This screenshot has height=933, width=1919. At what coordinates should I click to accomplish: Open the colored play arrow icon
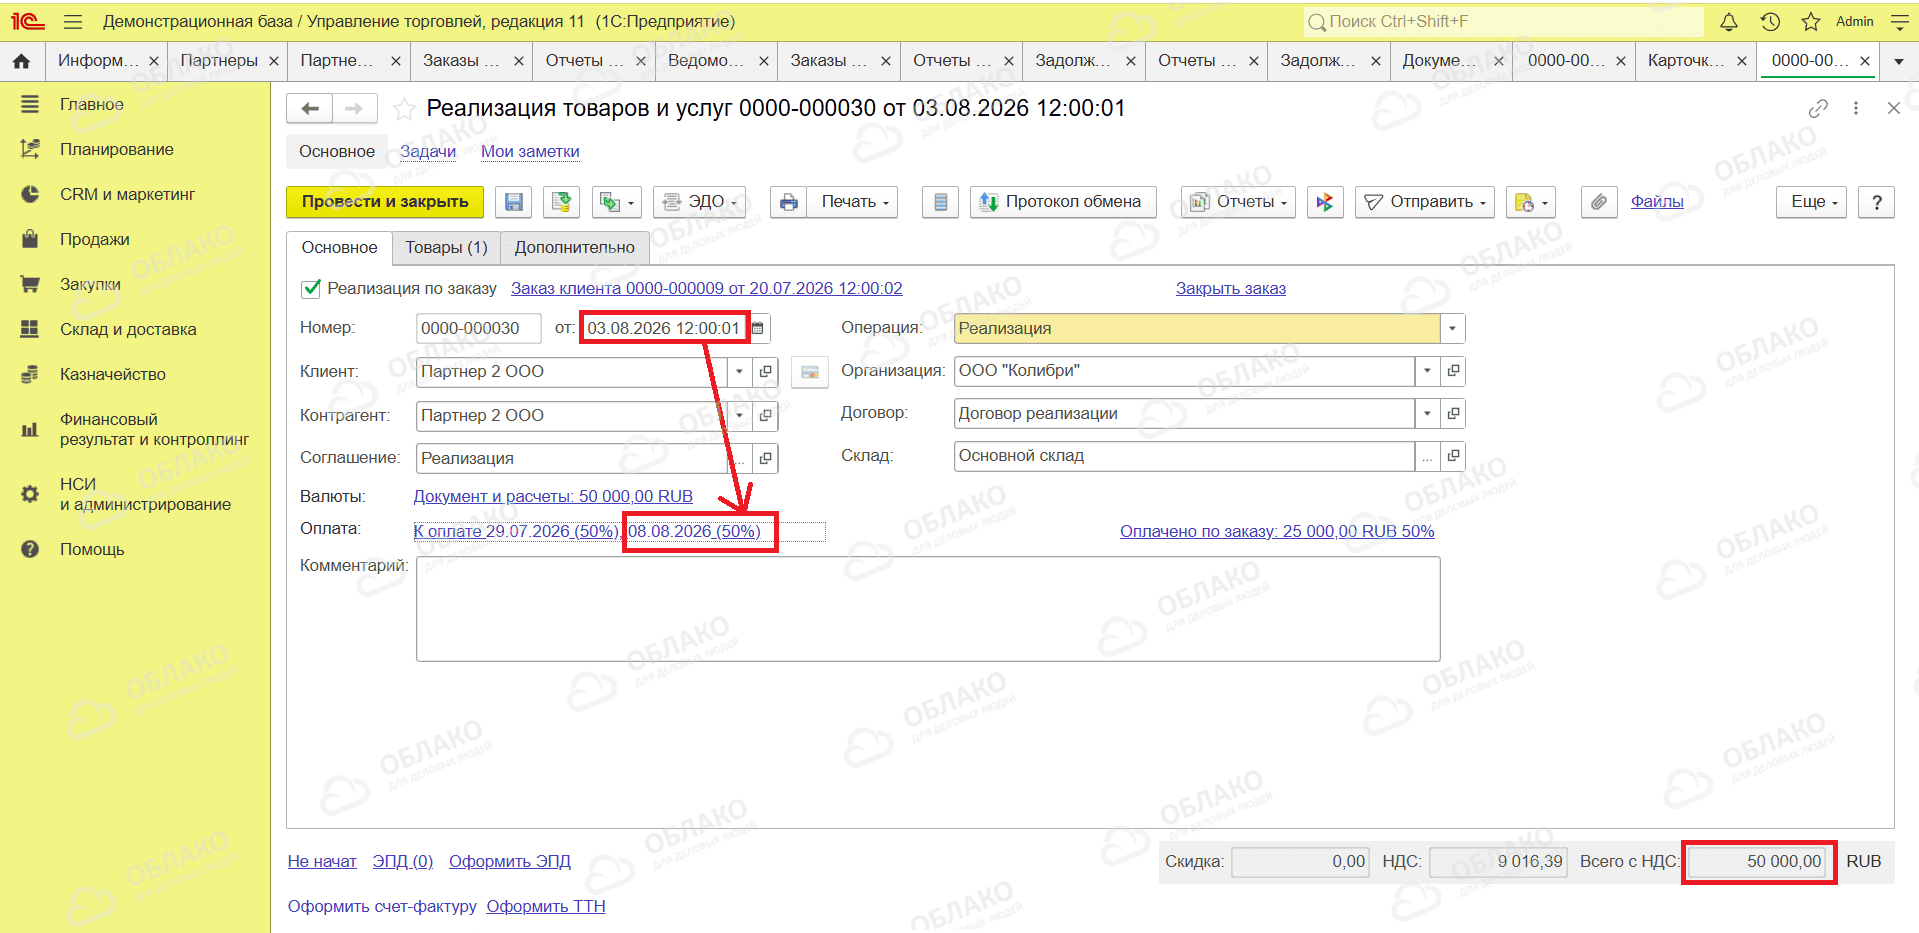point(1325,202)
